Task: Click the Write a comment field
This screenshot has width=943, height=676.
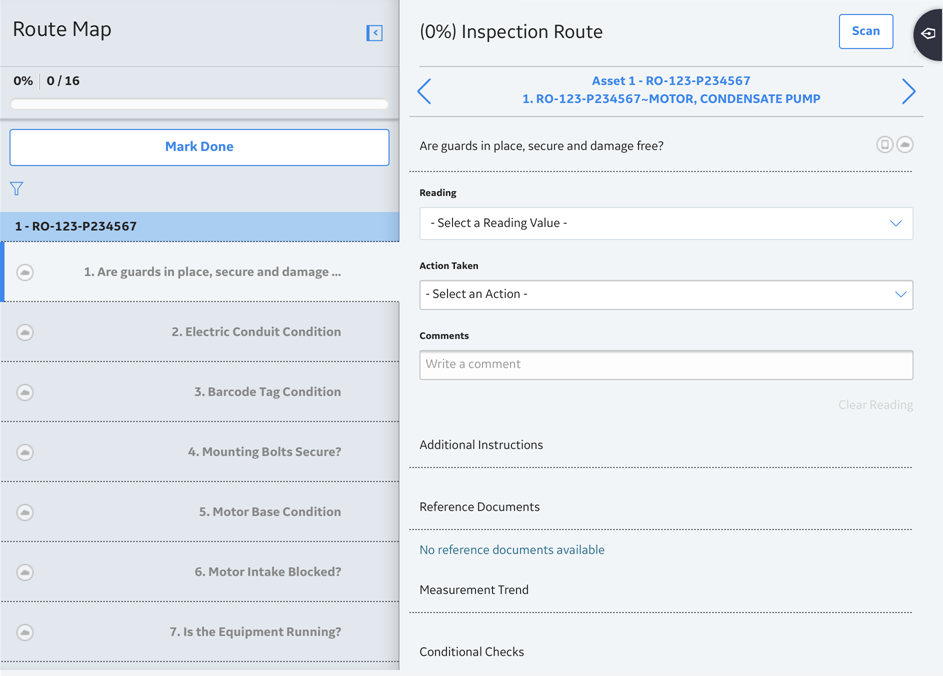Action: click(x=666, y=364)
